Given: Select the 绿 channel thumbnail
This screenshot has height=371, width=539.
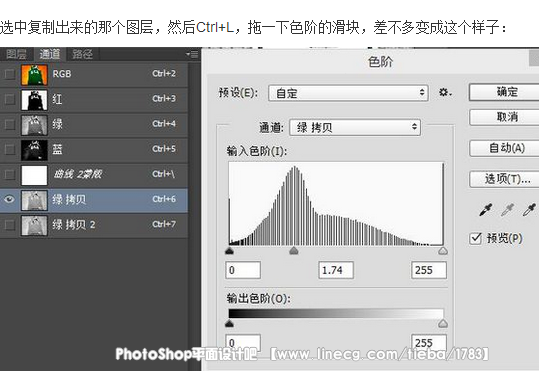Looking at the screenshot, I should 34,125.
